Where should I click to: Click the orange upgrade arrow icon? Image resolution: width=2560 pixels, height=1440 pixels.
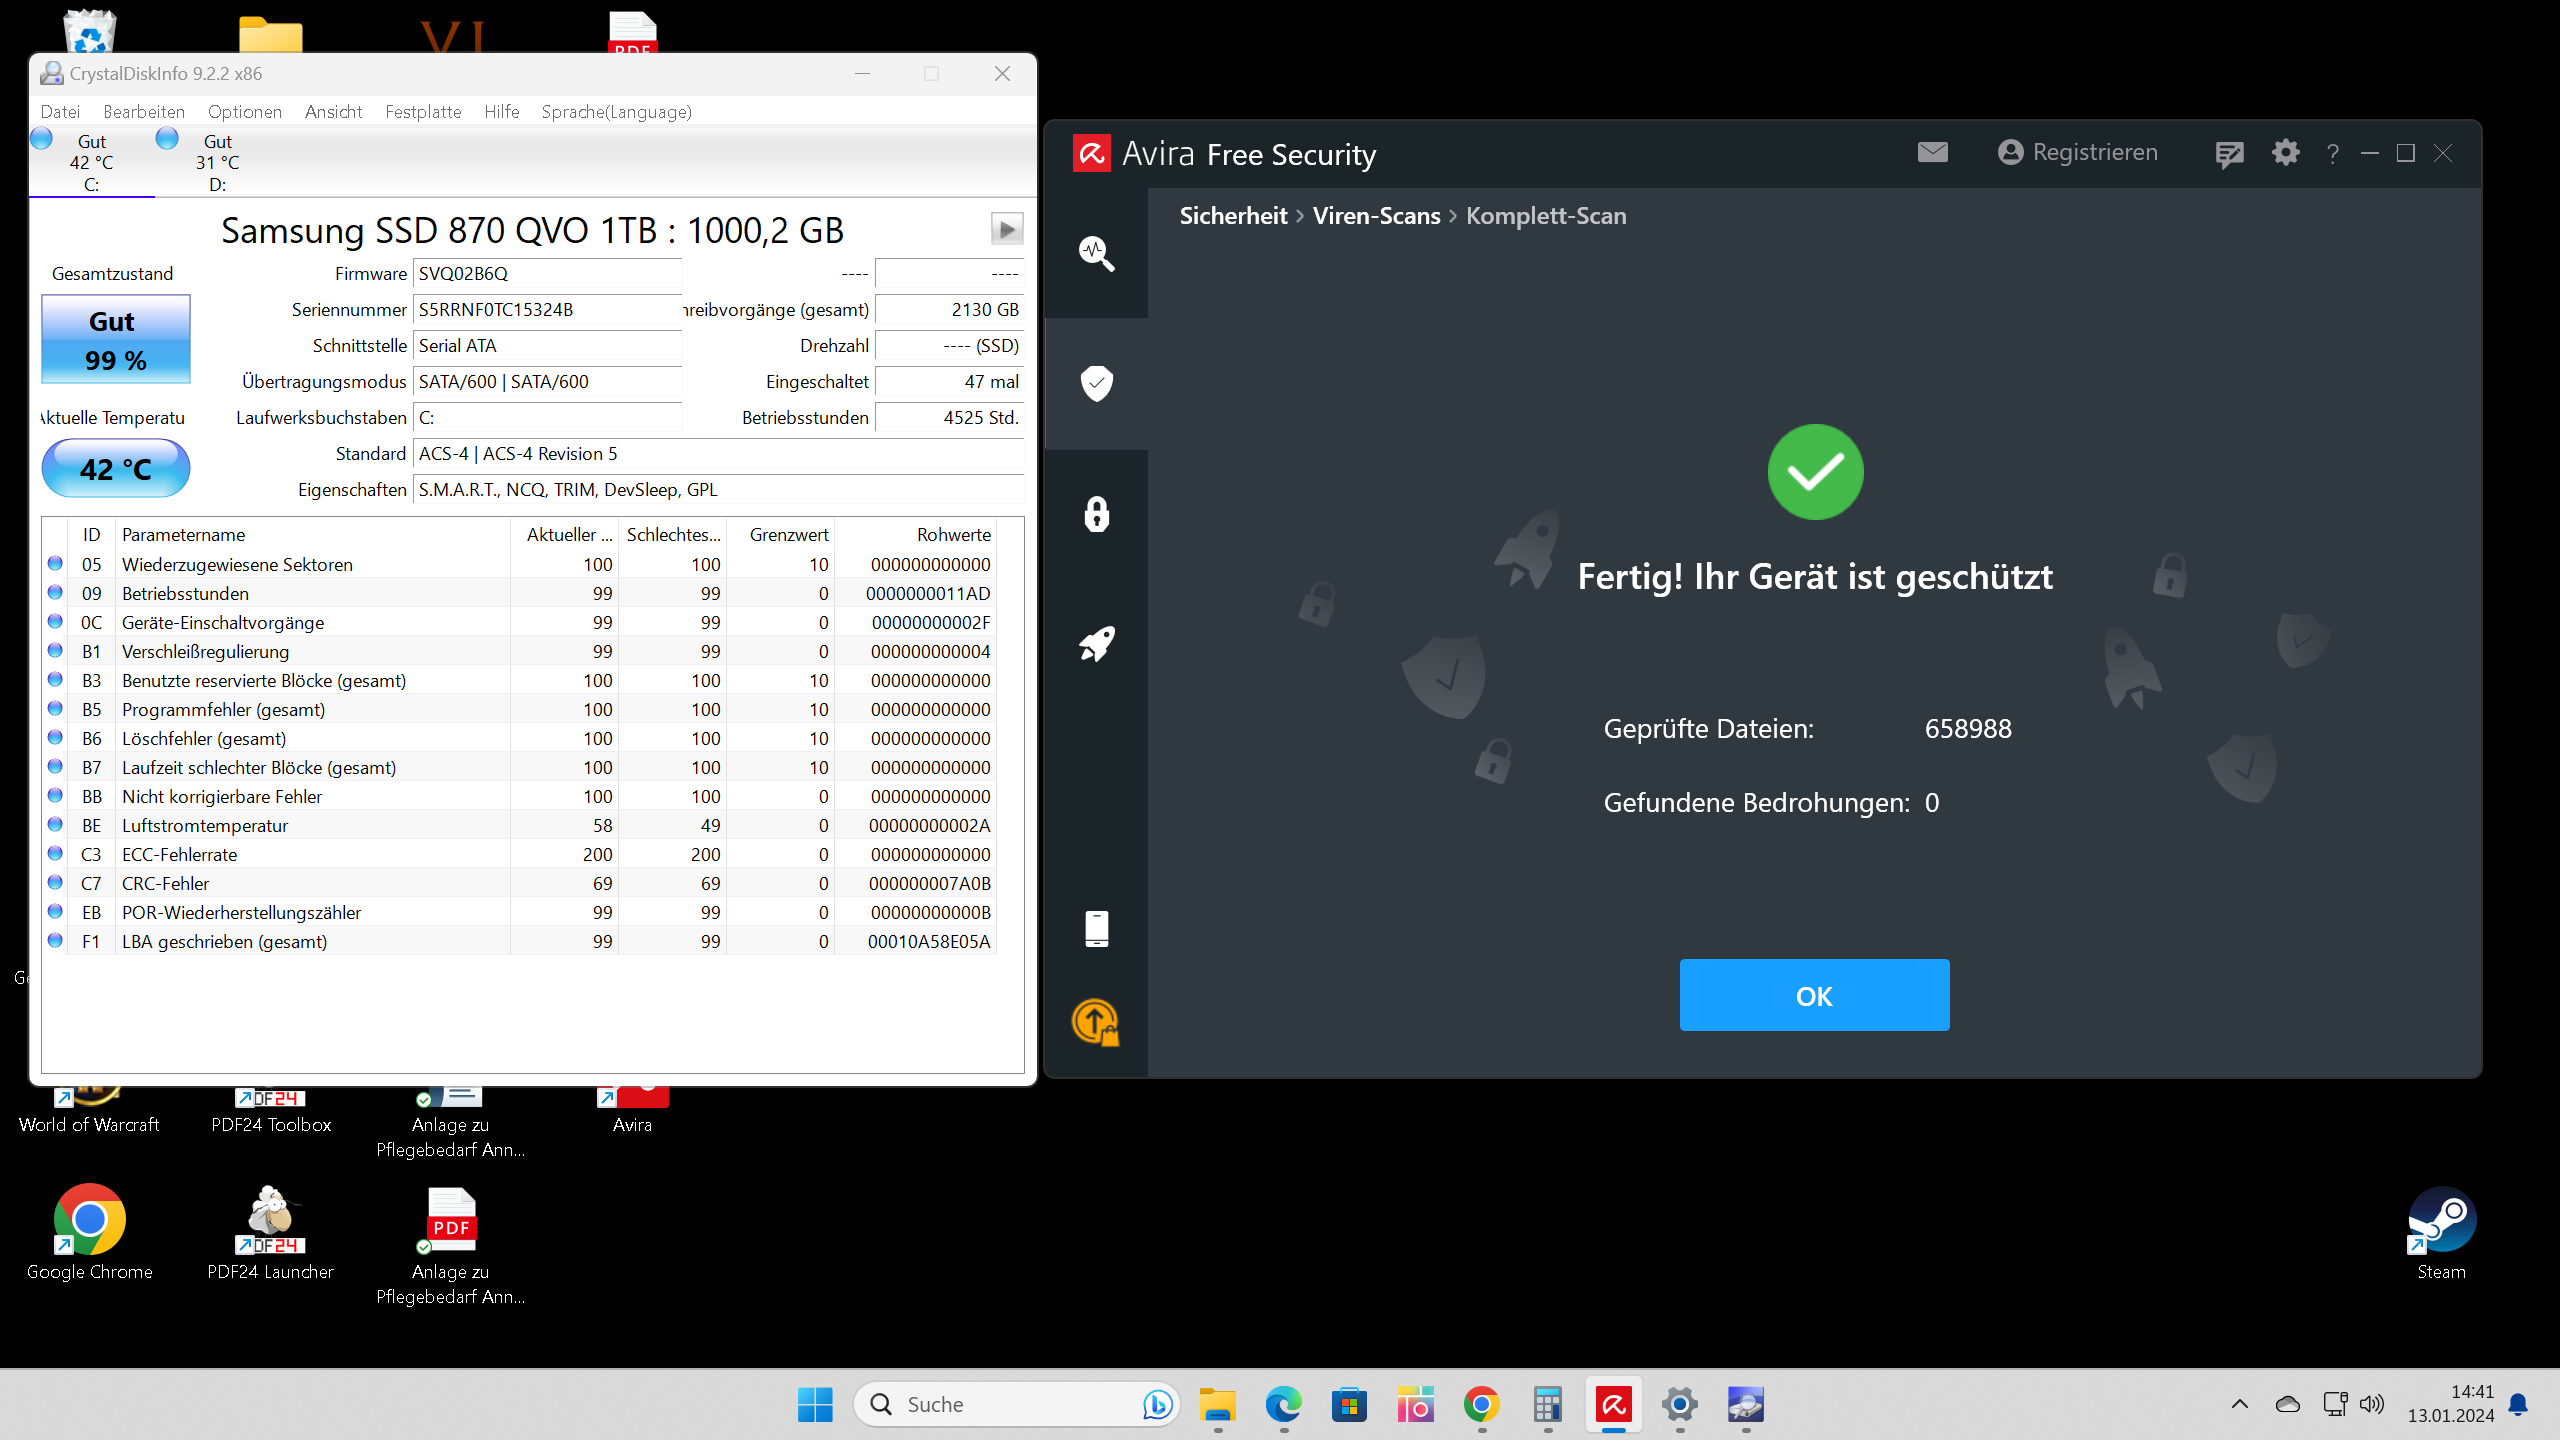click(1096, 1022)
